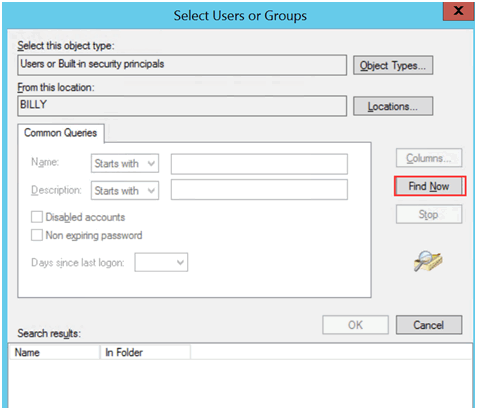Sort results by Name column header
The width and height of the screenshot is (477, 410).
click(54, 352)
